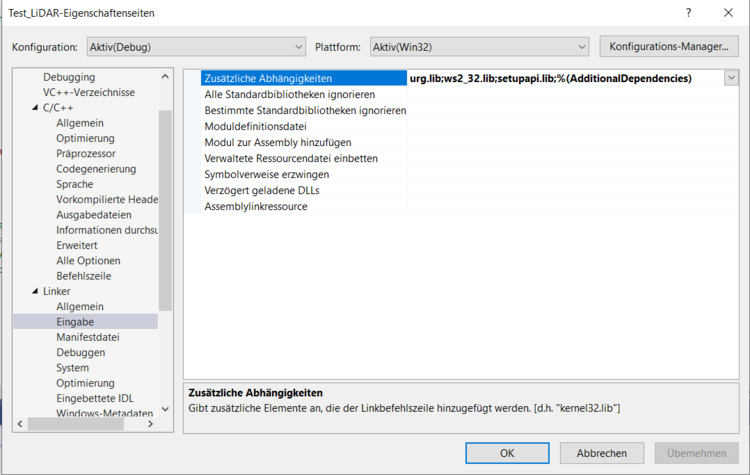Open VC++-Verzeichnisse page
Screen dimensions: 750x475
(x=89, y=92)
